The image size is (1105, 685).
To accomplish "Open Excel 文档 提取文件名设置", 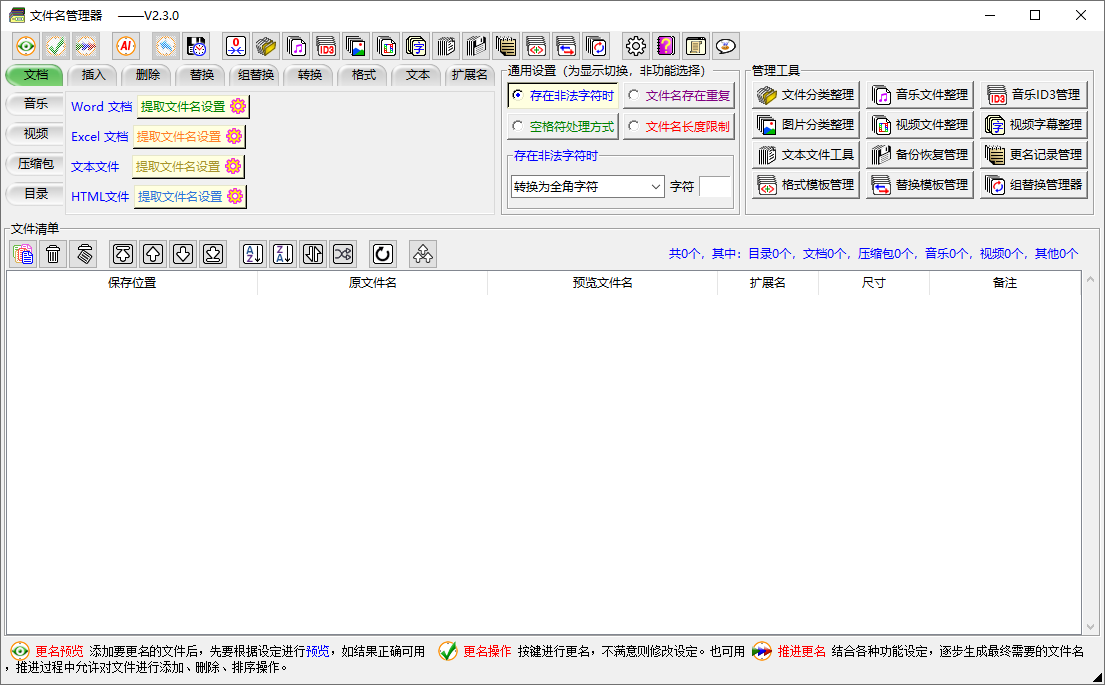I will [x=189, y=136].
